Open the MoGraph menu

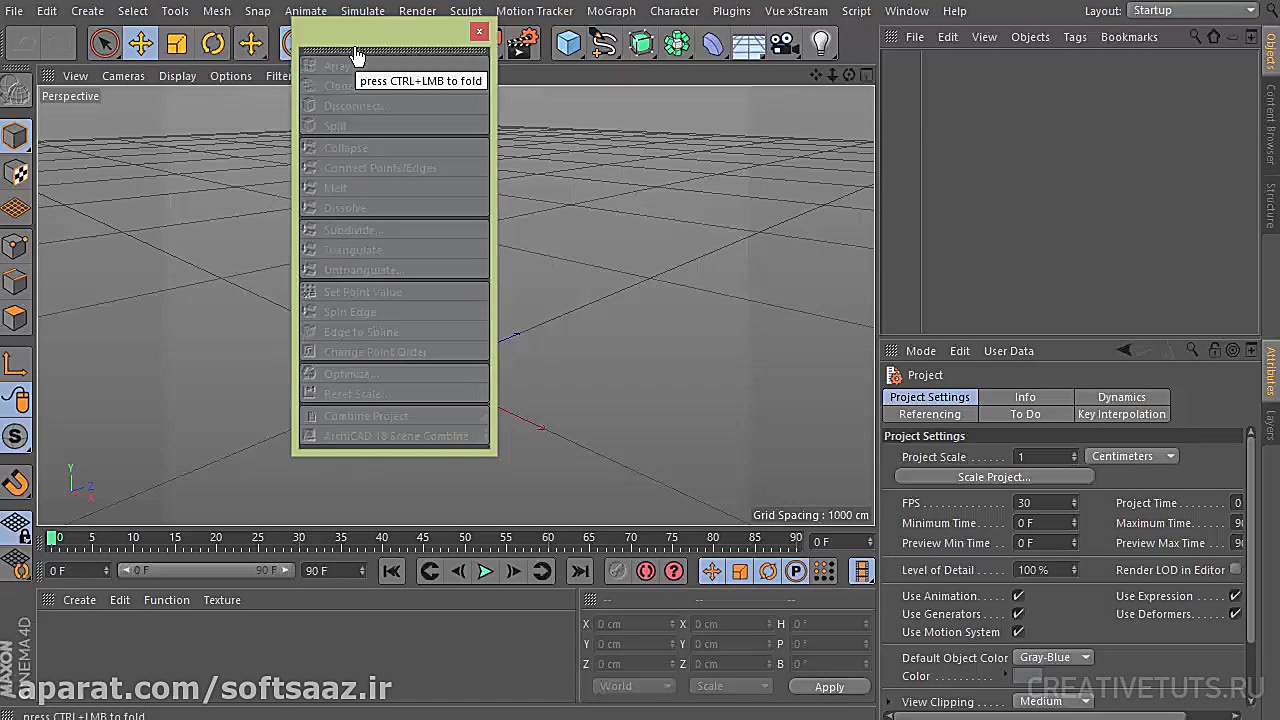click(x=611, y=11)
